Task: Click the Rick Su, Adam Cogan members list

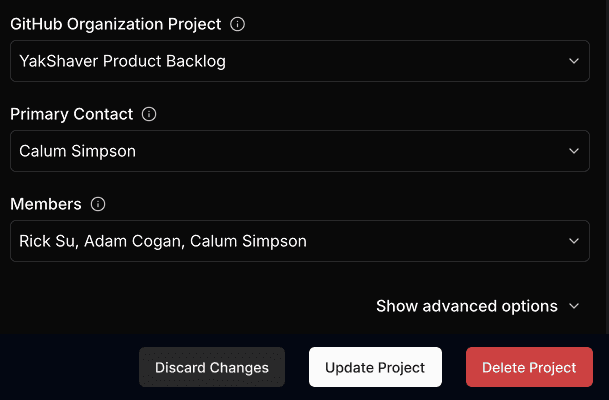Action: [162, 241]
